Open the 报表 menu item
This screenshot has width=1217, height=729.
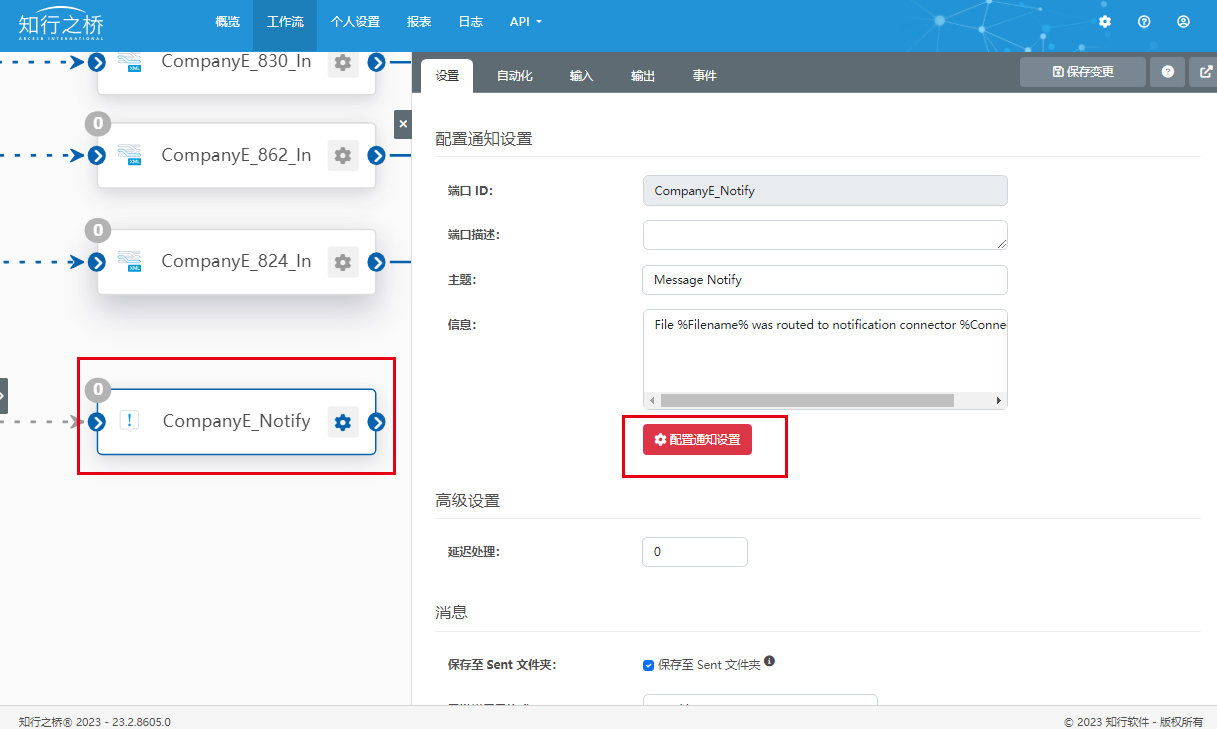419,21
